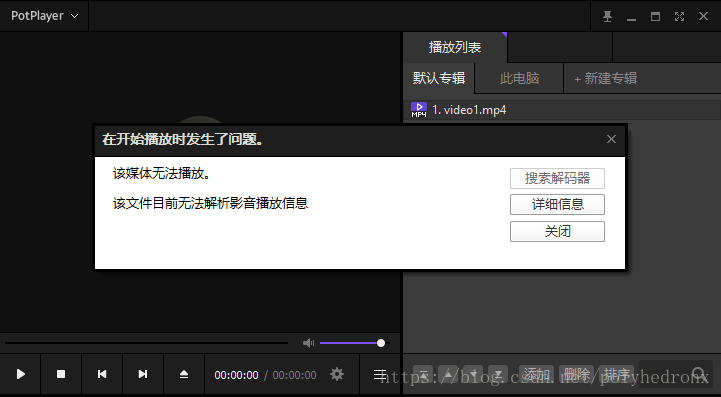Click the MP4 file icon in the playlist
Screen dimensions: 721x397
coord(418,110)
